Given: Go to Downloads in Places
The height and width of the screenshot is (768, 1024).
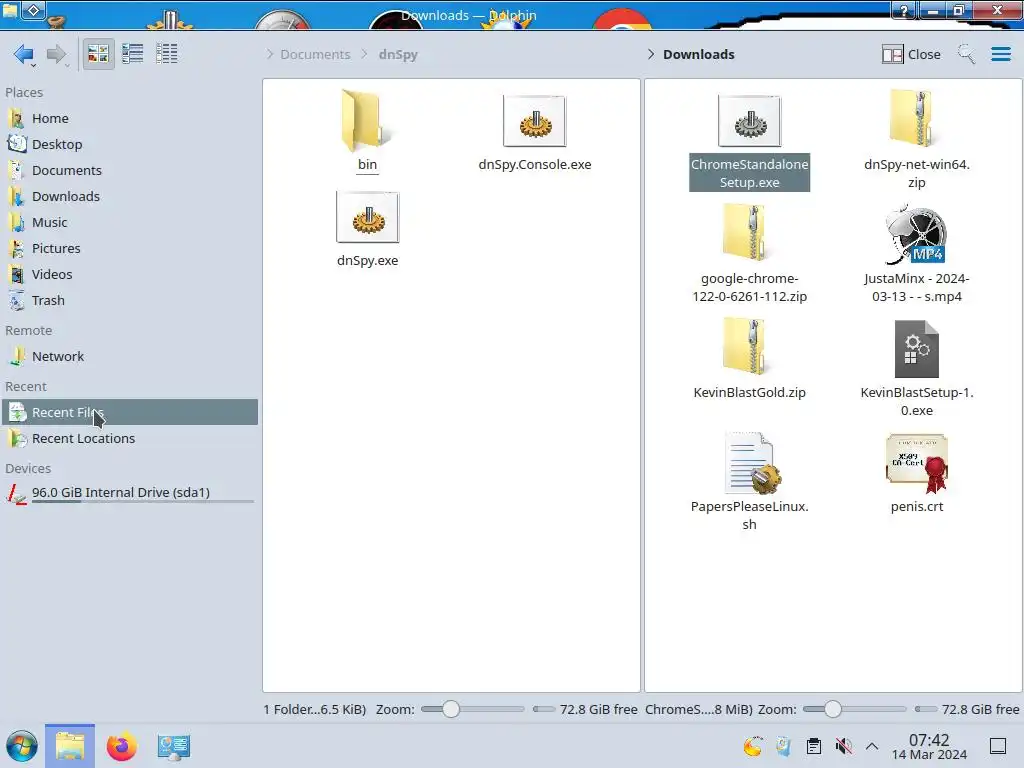Looking at the screenshot, I should (129, 196).
